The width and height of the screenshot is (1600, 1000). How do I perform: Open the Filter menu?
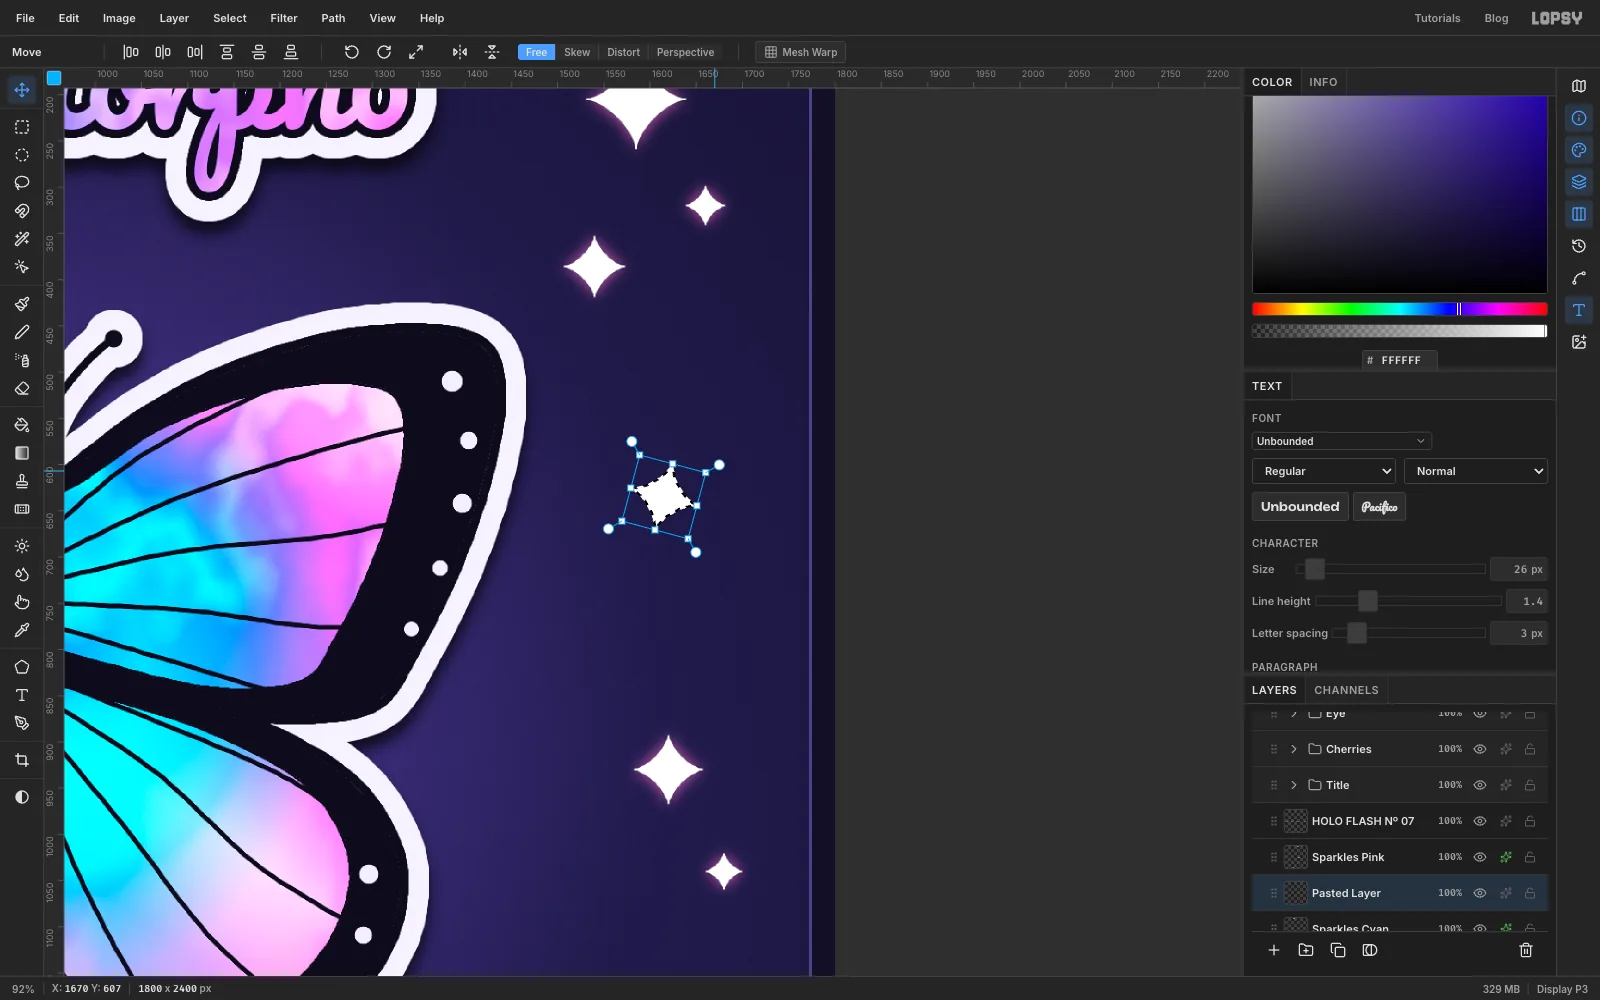pyautogui.click(x=284, y=18)
